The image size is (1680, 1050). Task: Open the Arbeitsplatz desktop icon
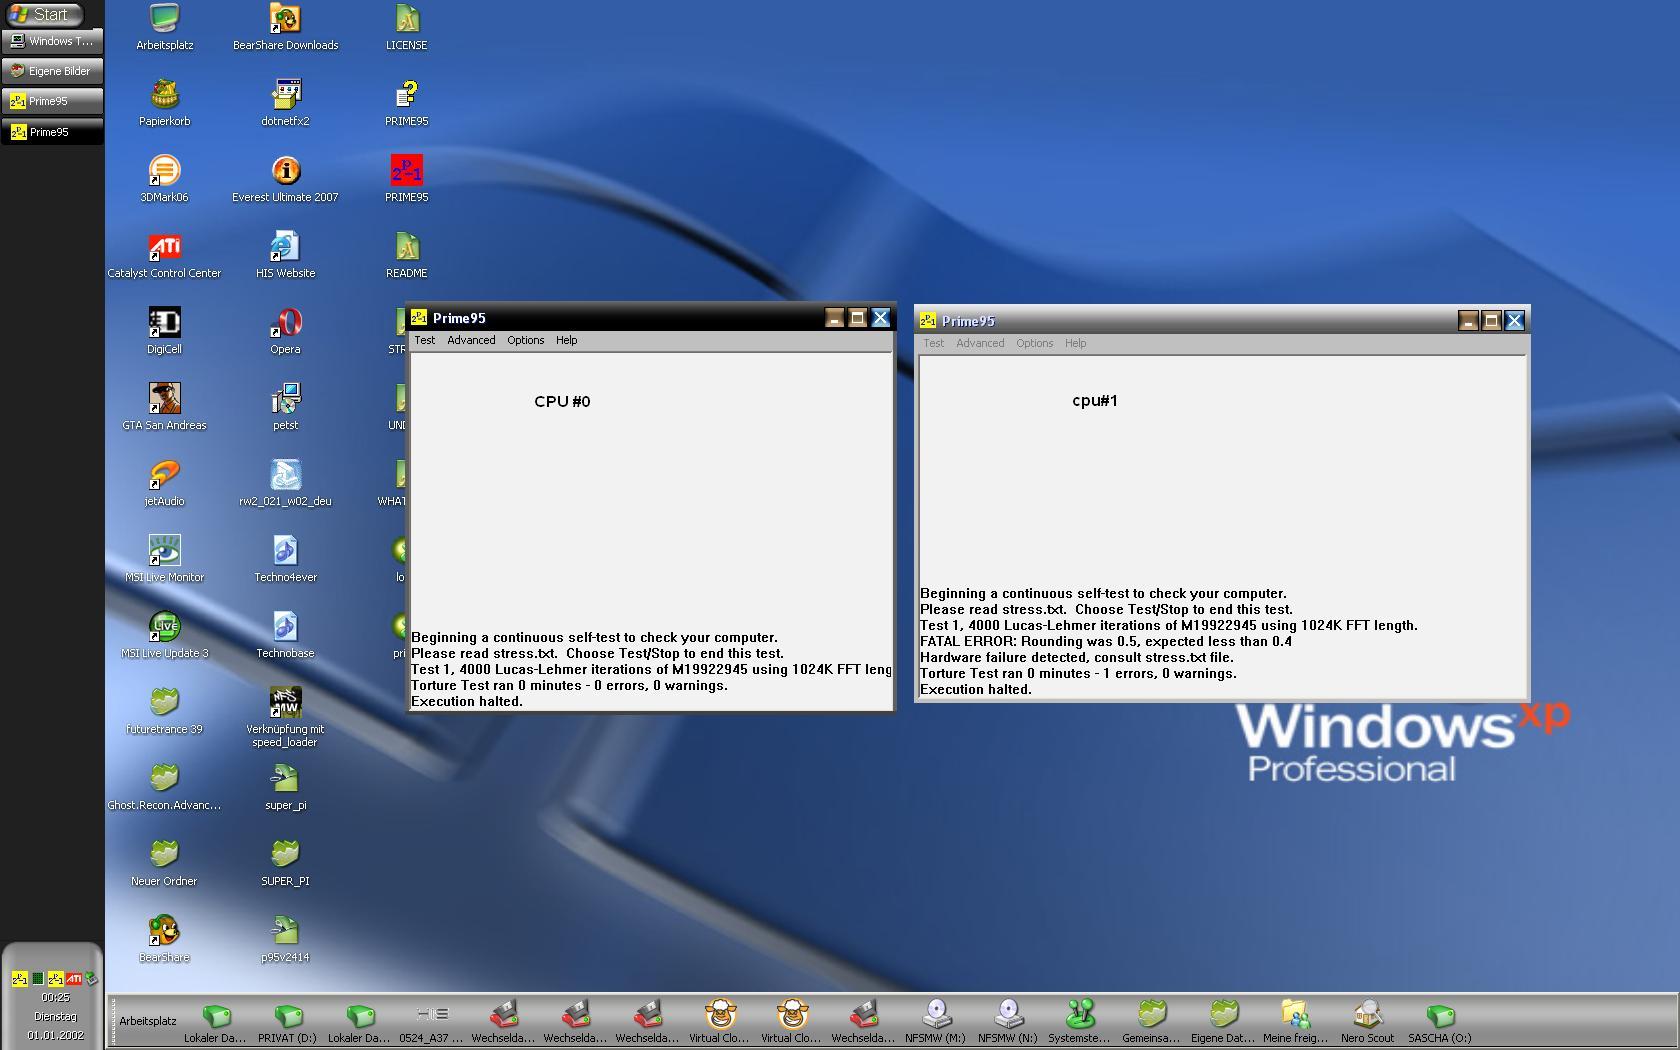click(164, 27)
